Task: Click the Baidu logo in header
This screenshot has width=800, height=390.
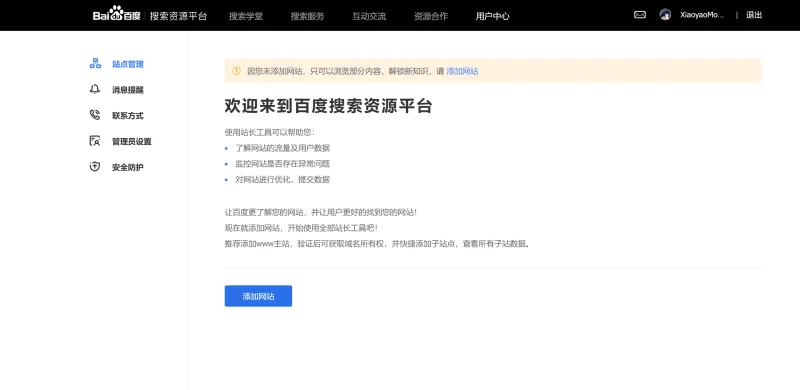Action: pyautogui.click(x=116, y=14)
